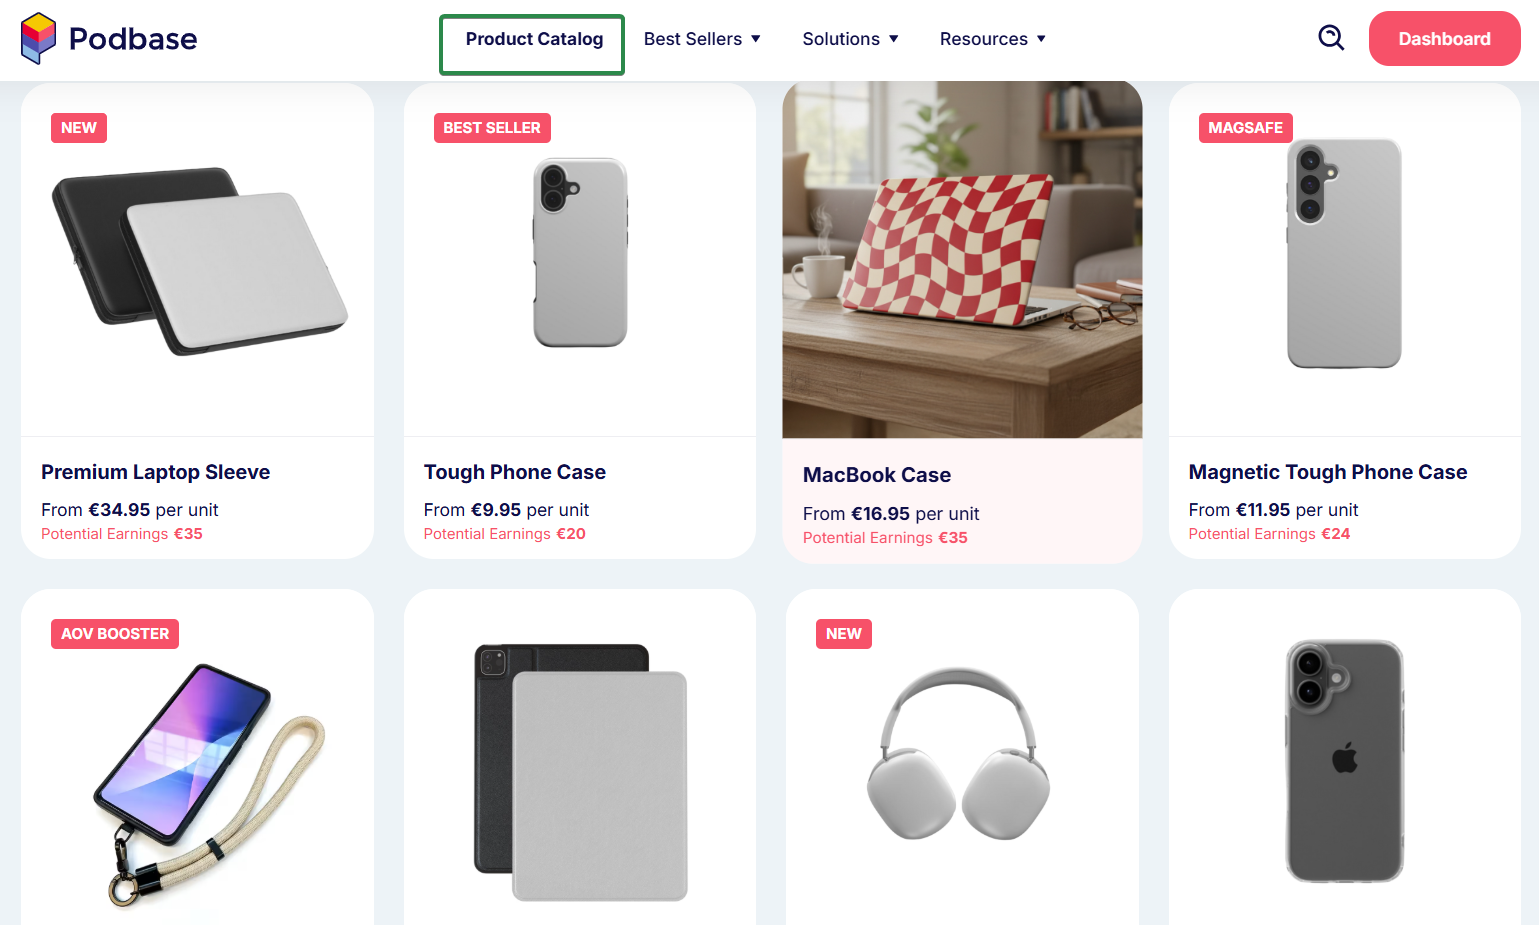Open the Premium Laptop Sleeve product image
Screen dimensions: 1539x925
tap(198, 260)
